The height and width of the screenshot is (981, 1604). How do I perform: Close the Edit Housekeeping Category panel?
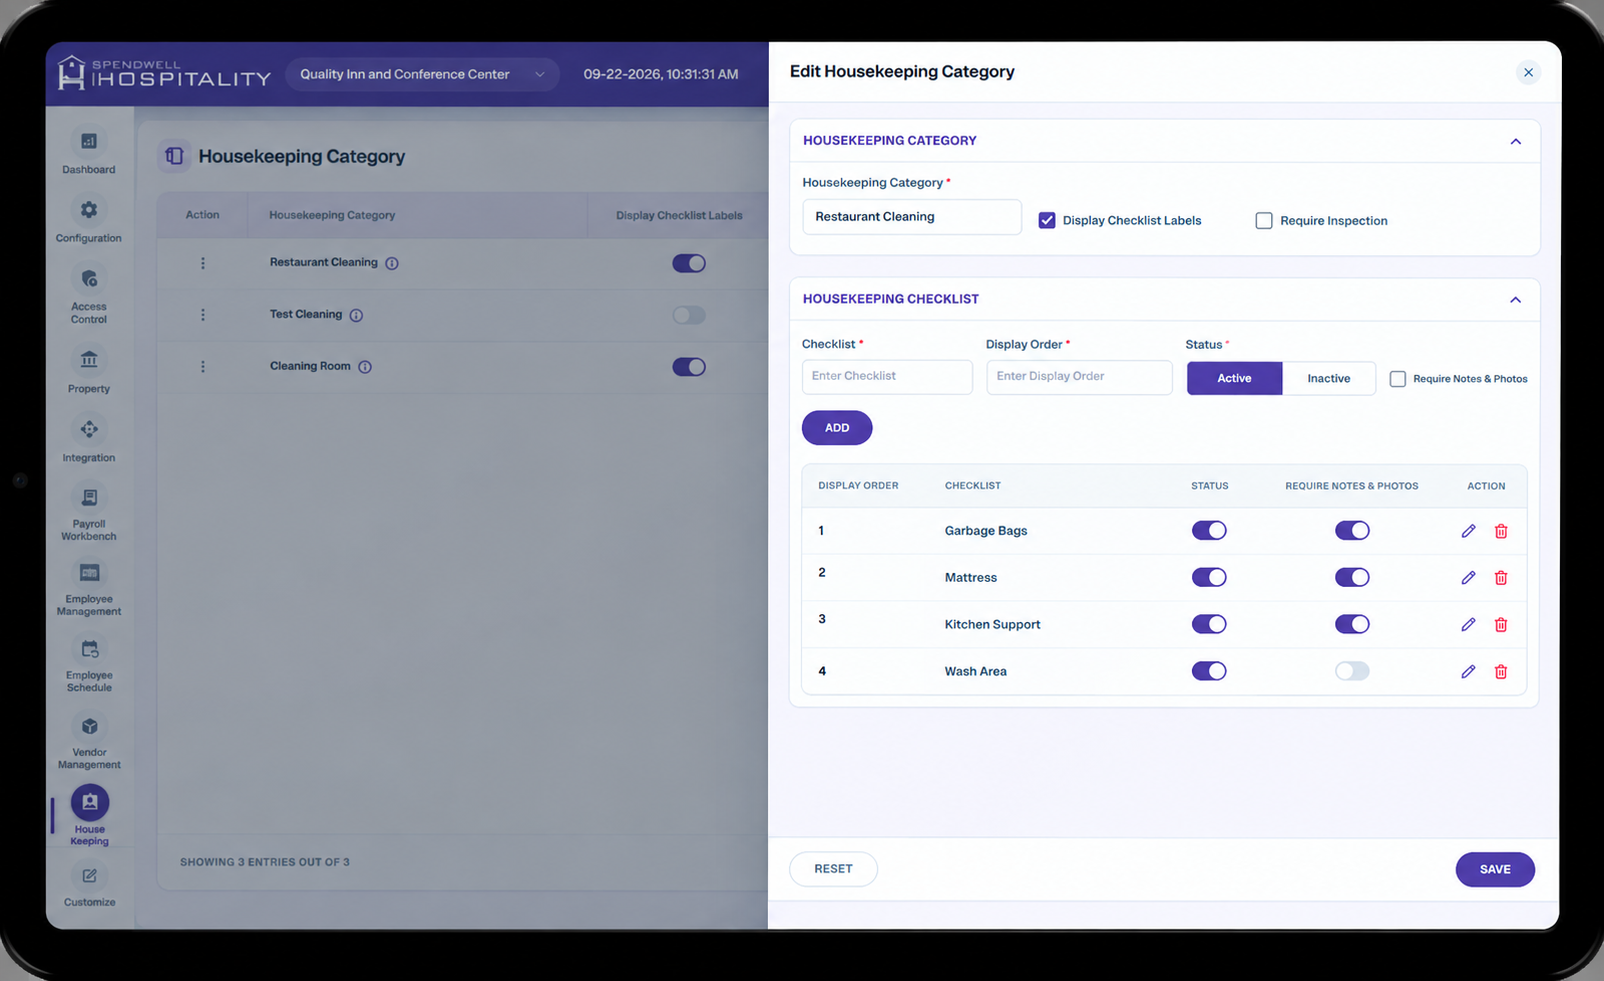point(1528,72)
